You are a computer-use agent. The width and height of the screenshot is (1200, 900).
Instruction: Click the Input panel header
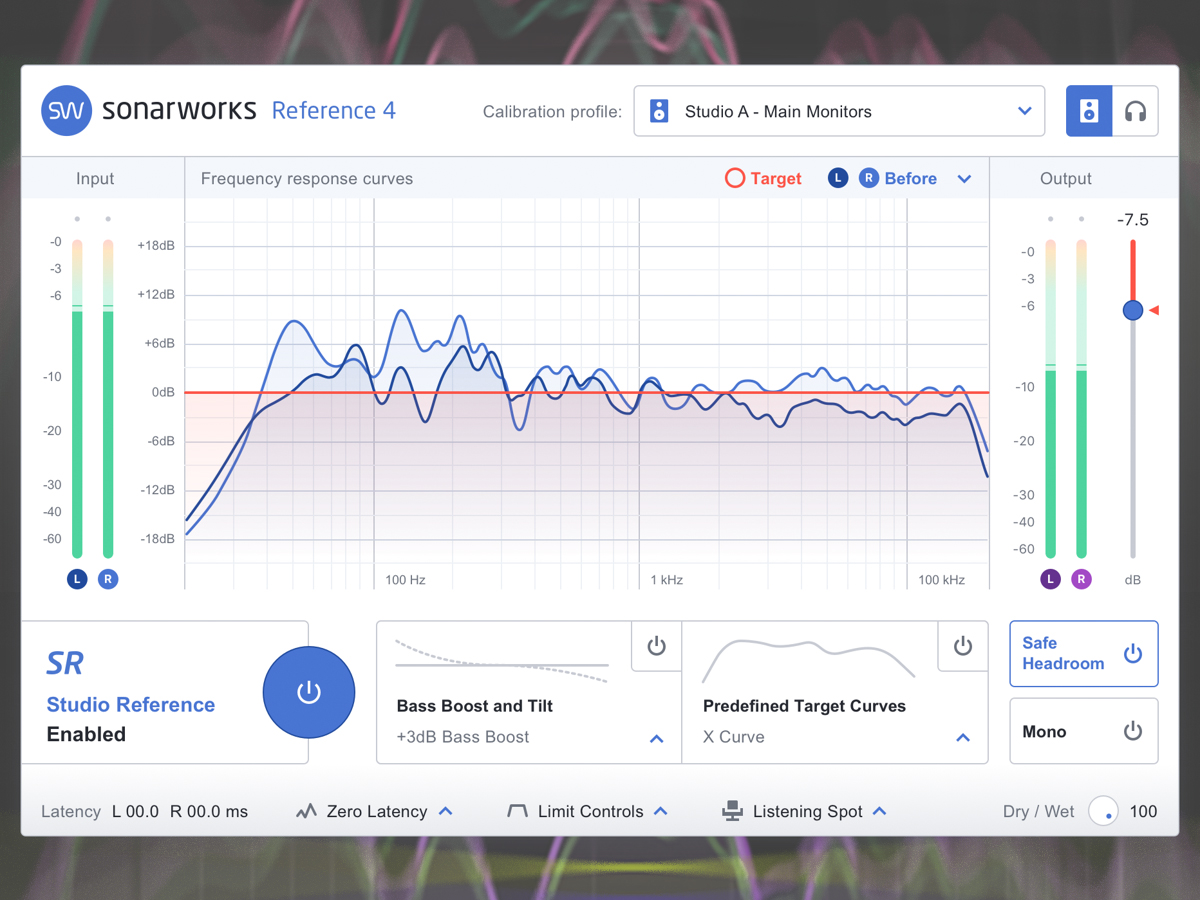pos(95,178)
